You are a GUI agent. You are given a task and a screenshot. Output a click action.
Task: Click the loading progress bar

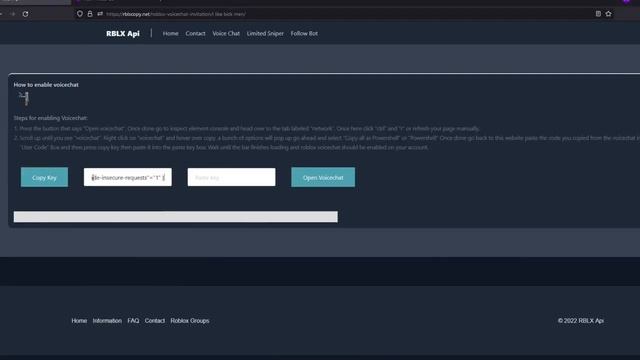176,217
